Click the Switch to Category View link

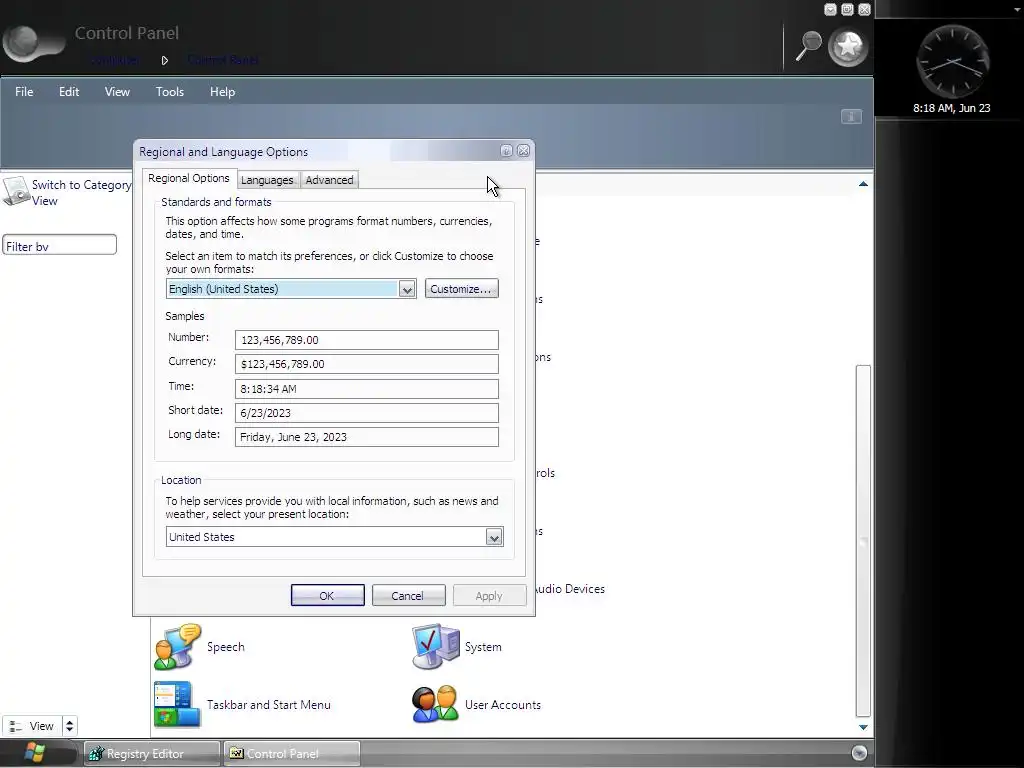point(82,193)
